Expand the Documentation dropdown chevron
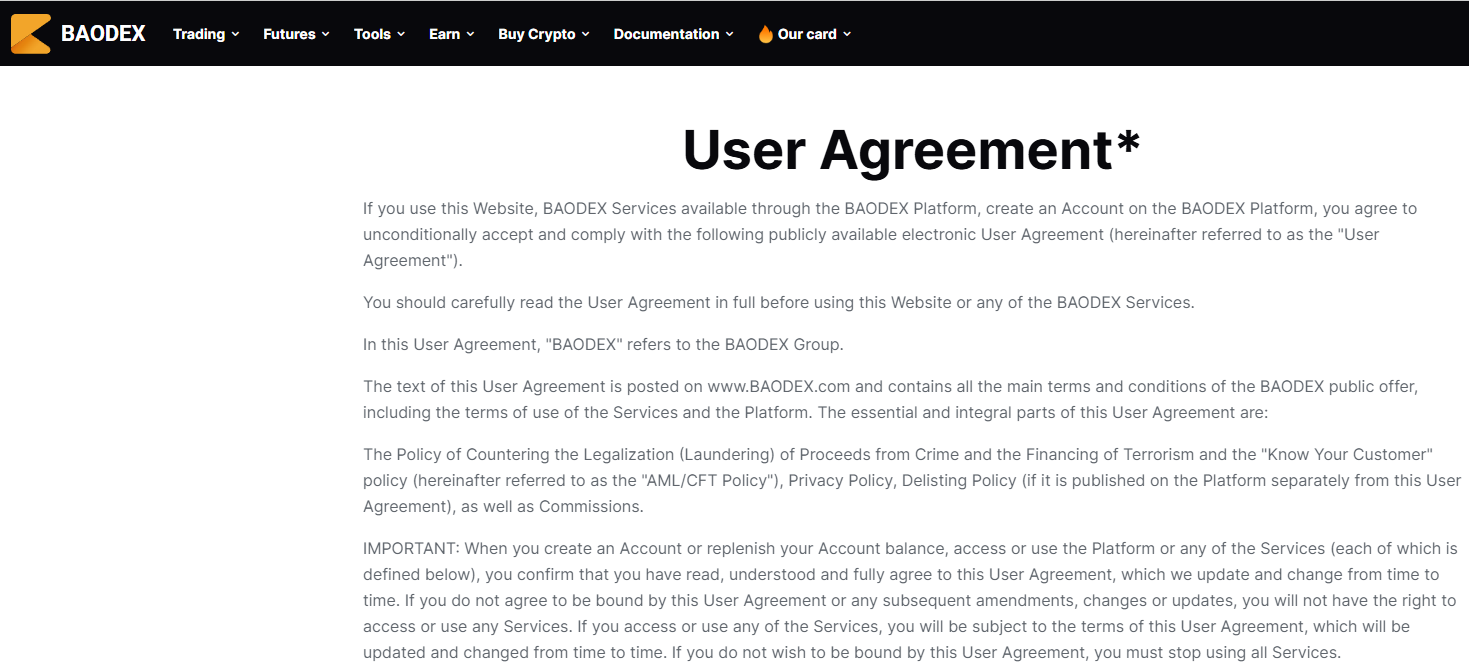Screen dimensions: 1469x665 (731, 34)
